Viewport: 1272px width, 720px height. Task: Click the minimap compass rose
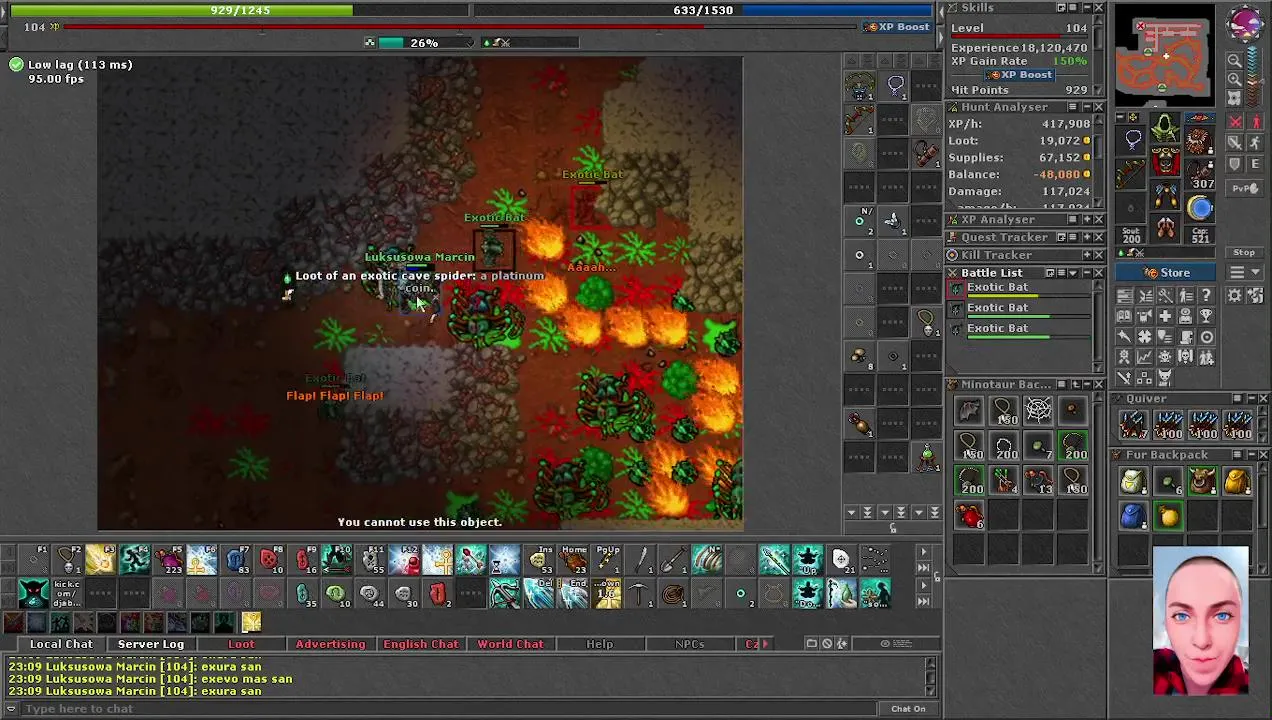[x=1245, y=25]
